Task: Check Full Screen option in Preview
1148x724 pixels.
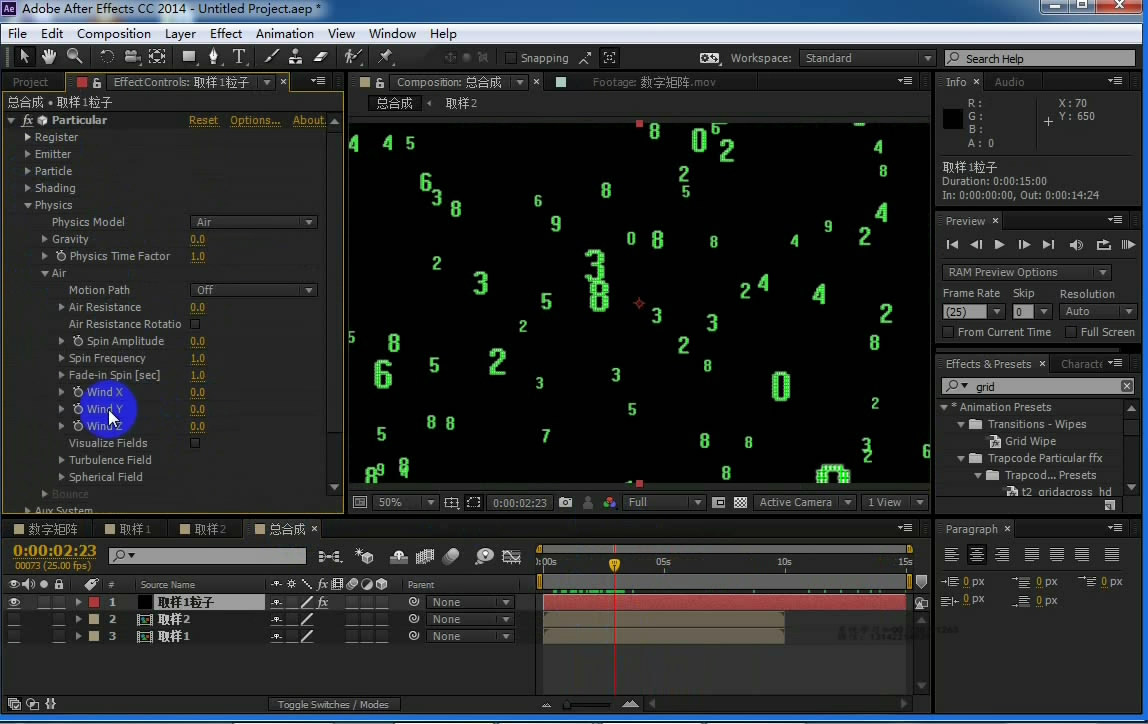Action: [1071, 332]
